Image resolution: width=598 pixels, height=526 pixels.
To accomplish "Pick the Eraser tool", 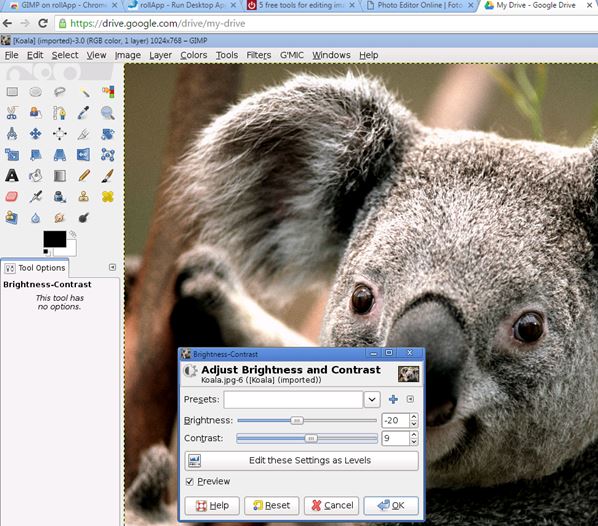I will pos(12,196).
